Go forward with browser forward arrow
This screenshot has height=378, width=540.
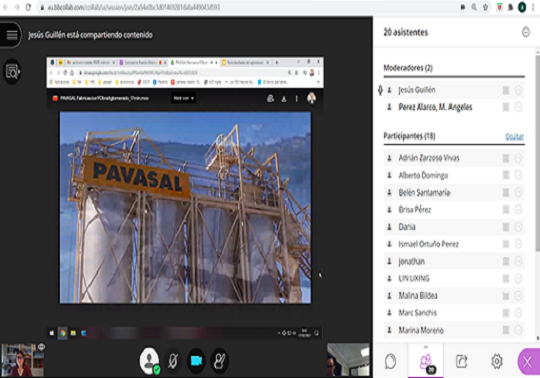(x=17, y=7)
